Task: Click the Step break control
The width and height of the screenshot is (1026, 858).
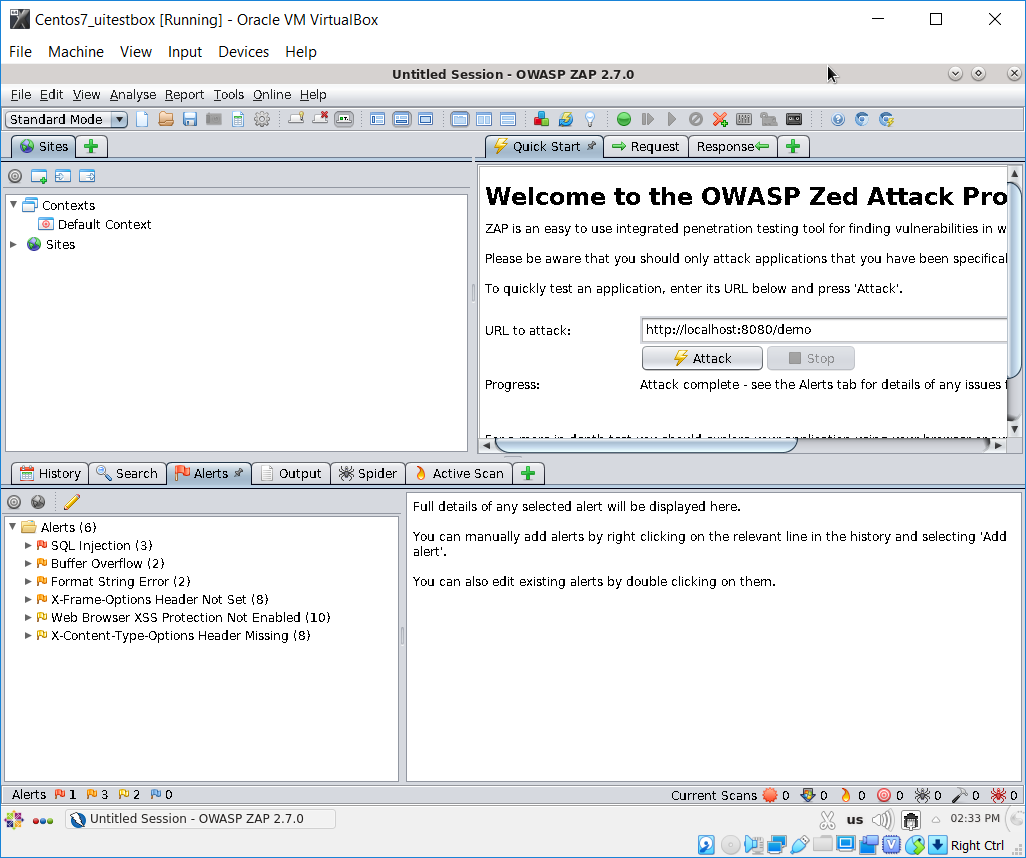Action: [648, 119]
